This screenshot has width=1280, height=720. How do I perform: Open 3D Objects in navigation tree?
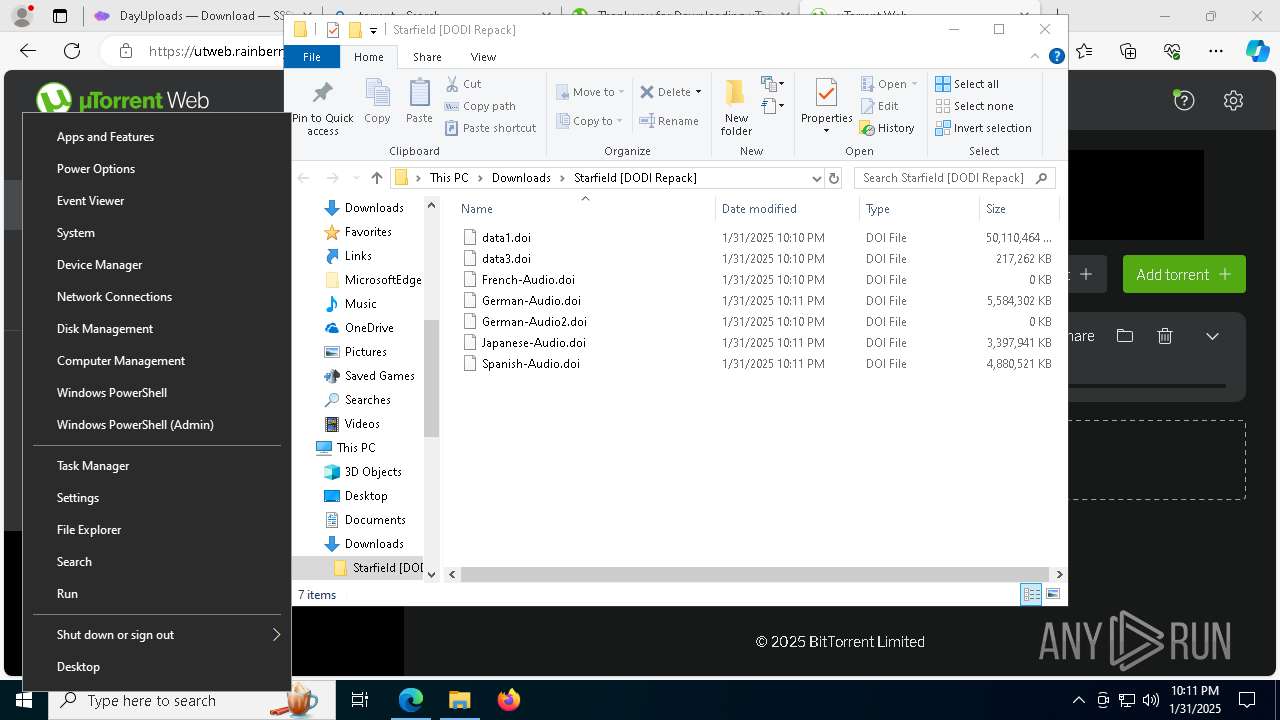coord(373,472)
